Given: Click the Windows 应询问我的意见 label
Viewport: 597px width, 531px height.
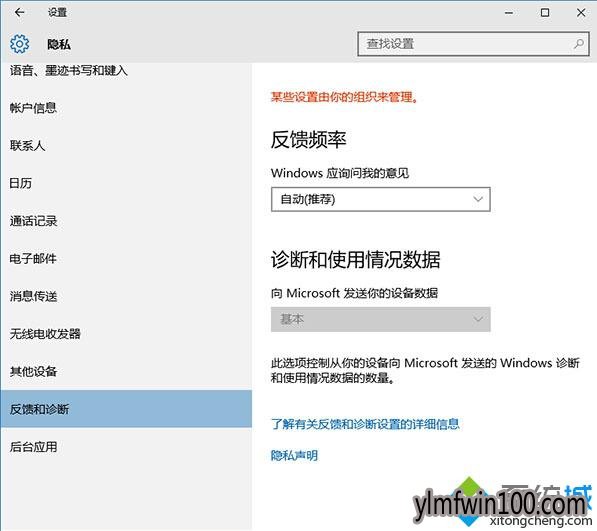Looking at the screenshot, I should click(x=340, y=173).
